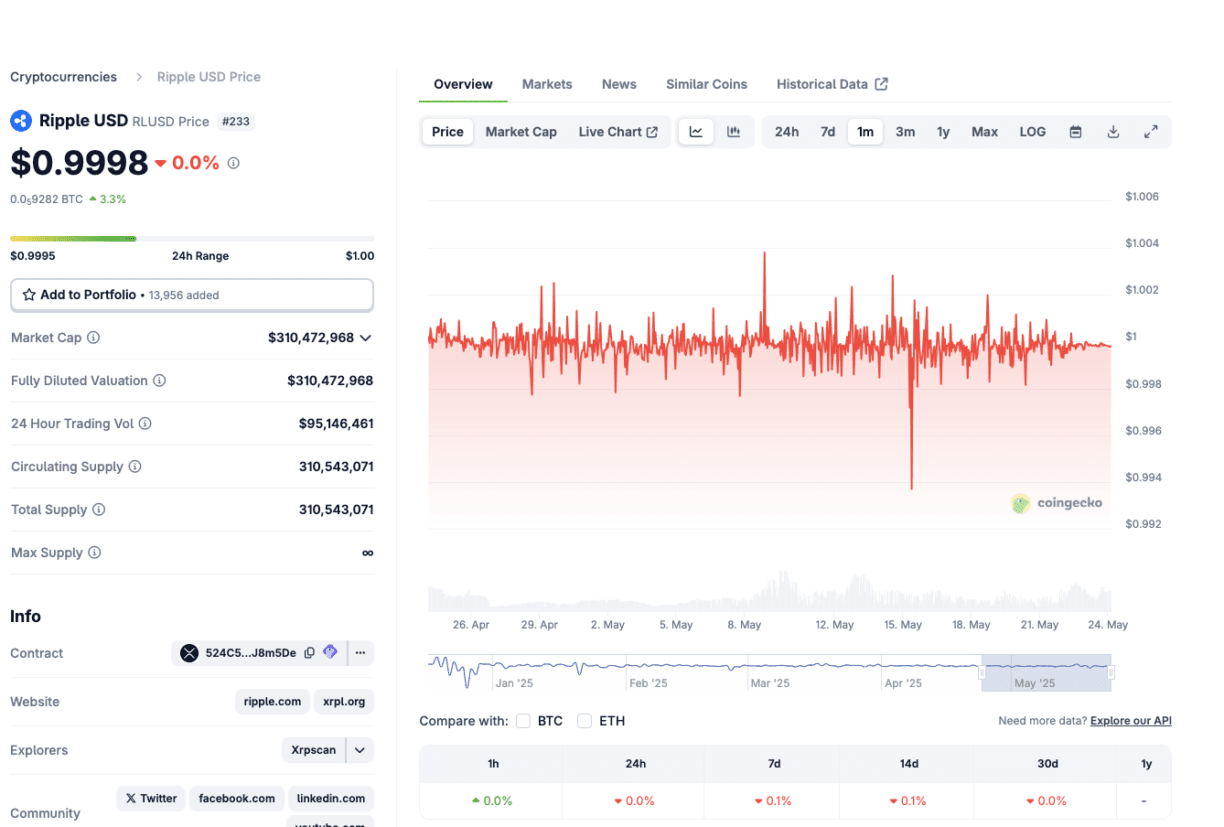Open the Cryptocurrencies breadcrumb link
The height and width of the screenshot is (827, 1224).
pyautogui.click(x=63, y=77)
